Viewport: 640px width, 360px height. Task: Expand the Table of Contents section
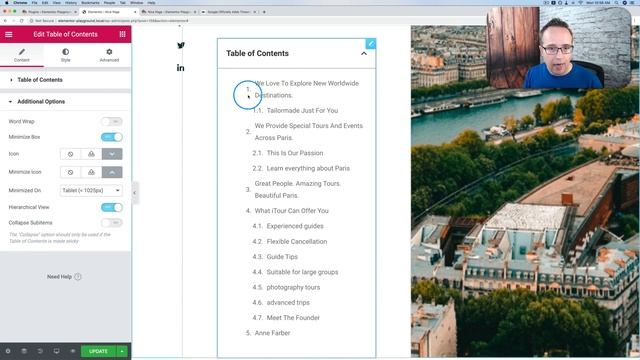pos(65,80)
